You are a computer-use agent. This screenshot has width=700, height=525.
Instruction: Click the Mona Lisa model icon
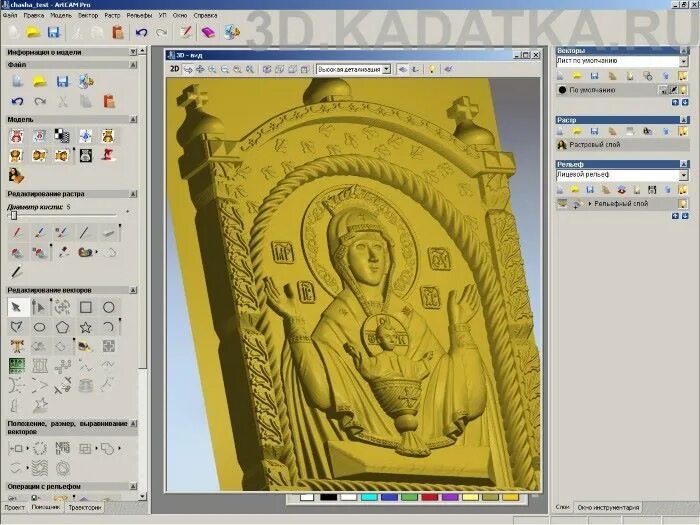click(16, 176)
